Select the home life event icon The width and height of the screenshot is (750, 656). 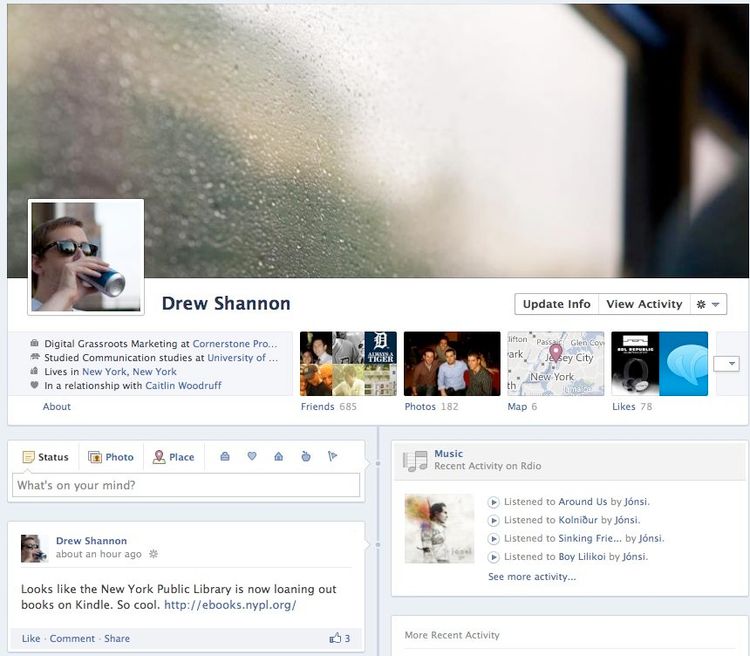[x=279, y=456]
